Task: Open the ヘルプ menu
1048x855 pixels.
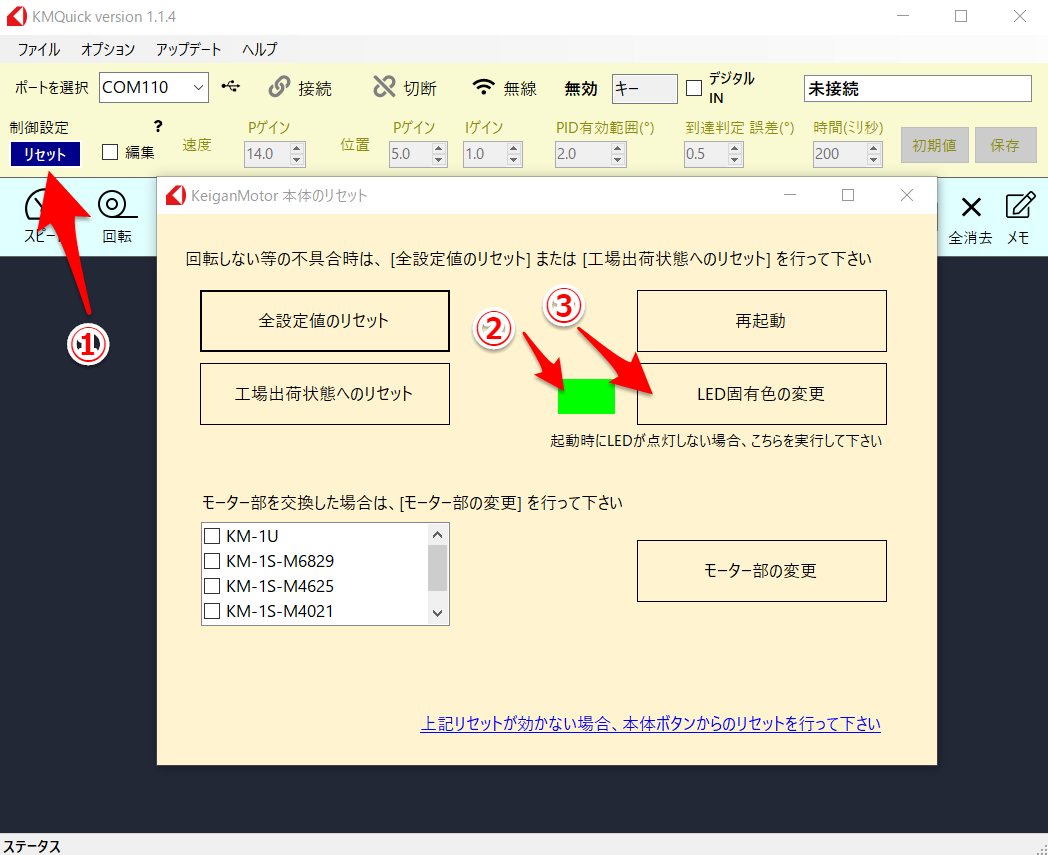Action: (x=259, y=49)
